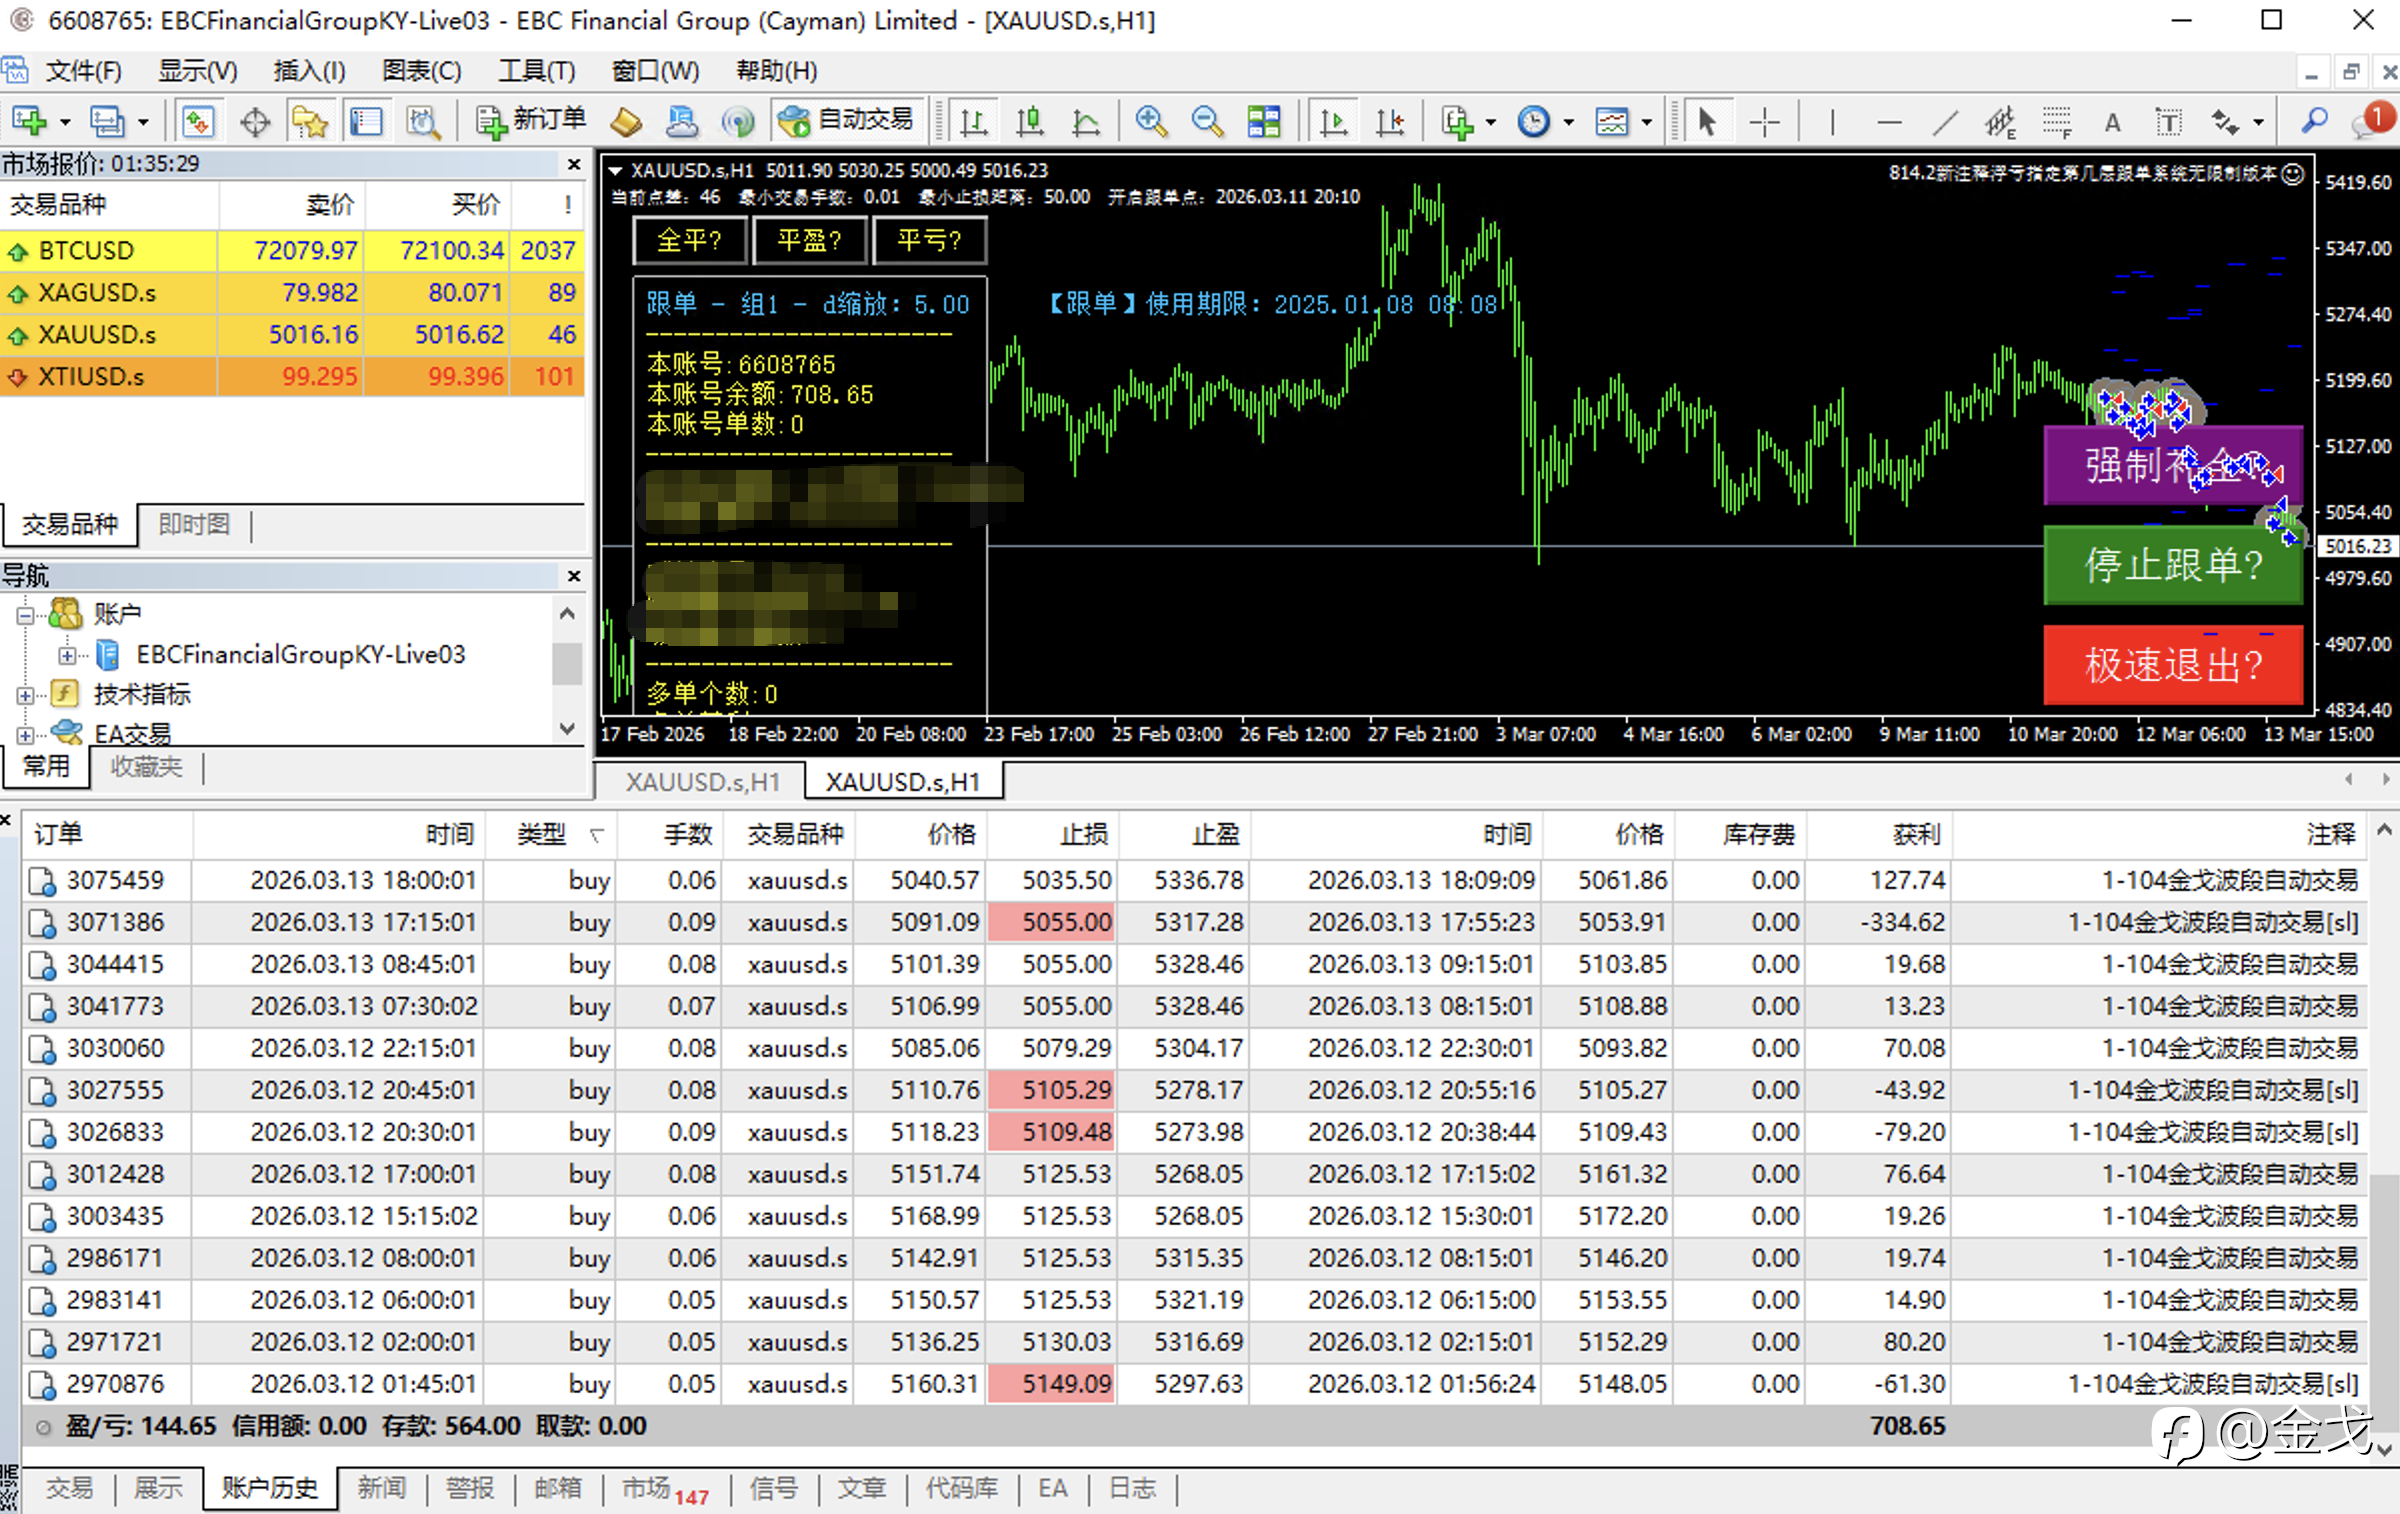Toggle the chart shift icon
2400x1514 pixels.
(1390, 122)
